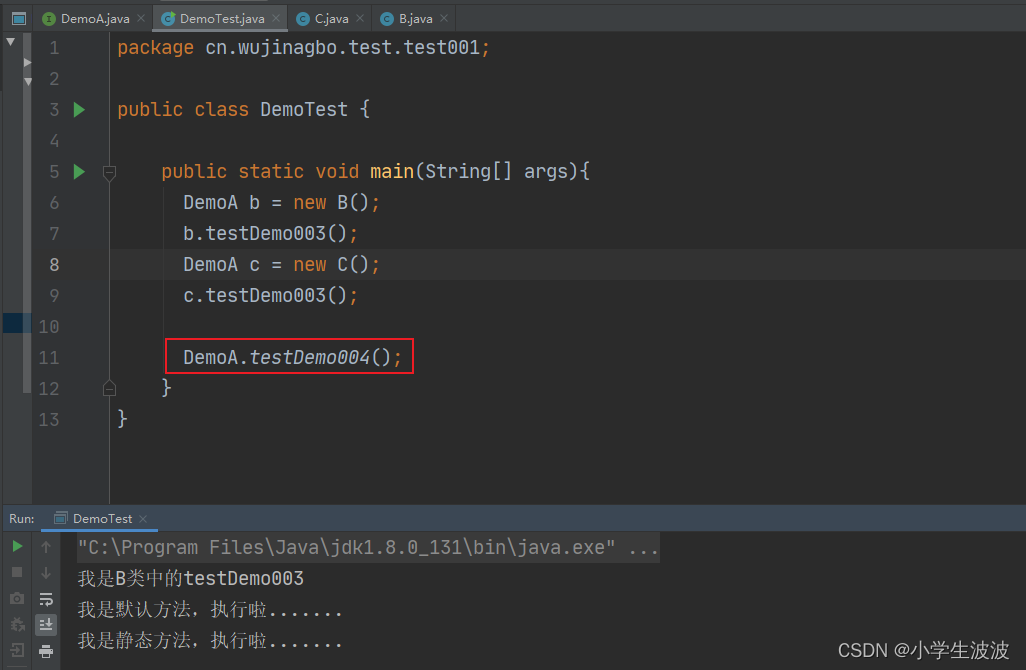Click the lower down triangle in left strip
The height and width of the screenshot is (670, 1026).
click(x=27, y=82)
